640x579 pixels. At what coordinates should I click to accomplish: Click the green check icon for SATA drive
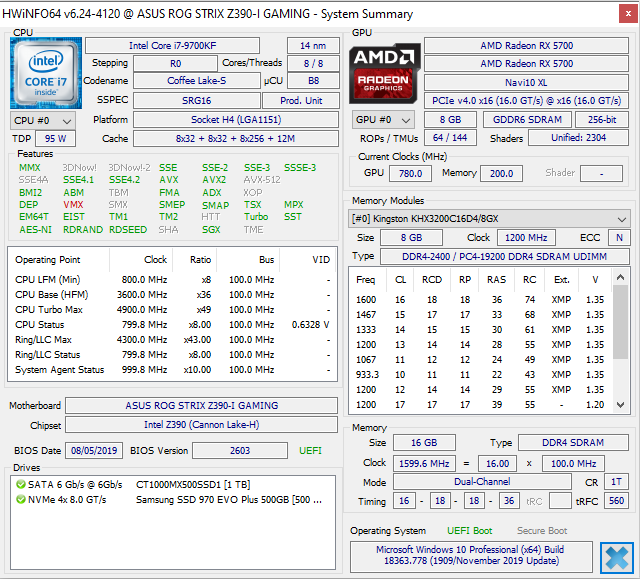[x=20, y=484]
